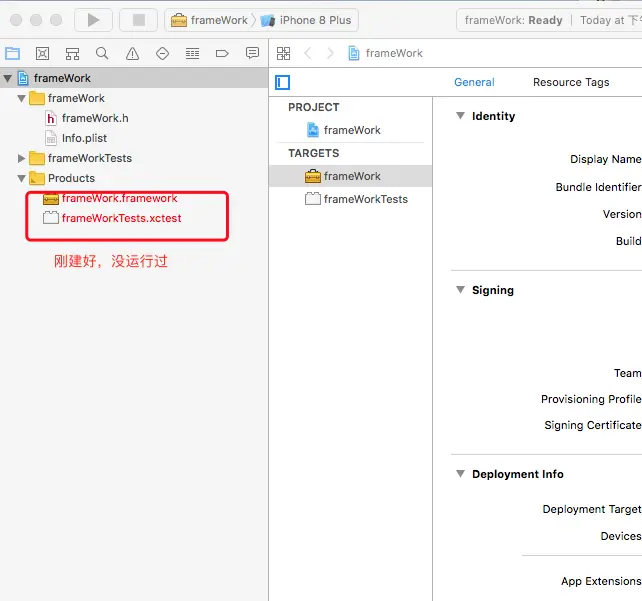Show the Symbol navigator

coord(72,54)
